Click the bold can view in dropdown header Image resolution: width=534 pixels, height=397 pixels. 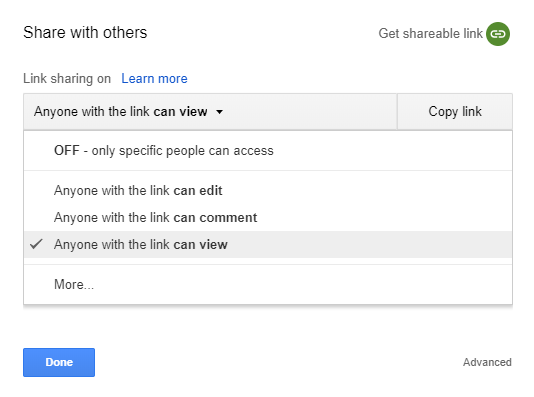click(180, 112)
